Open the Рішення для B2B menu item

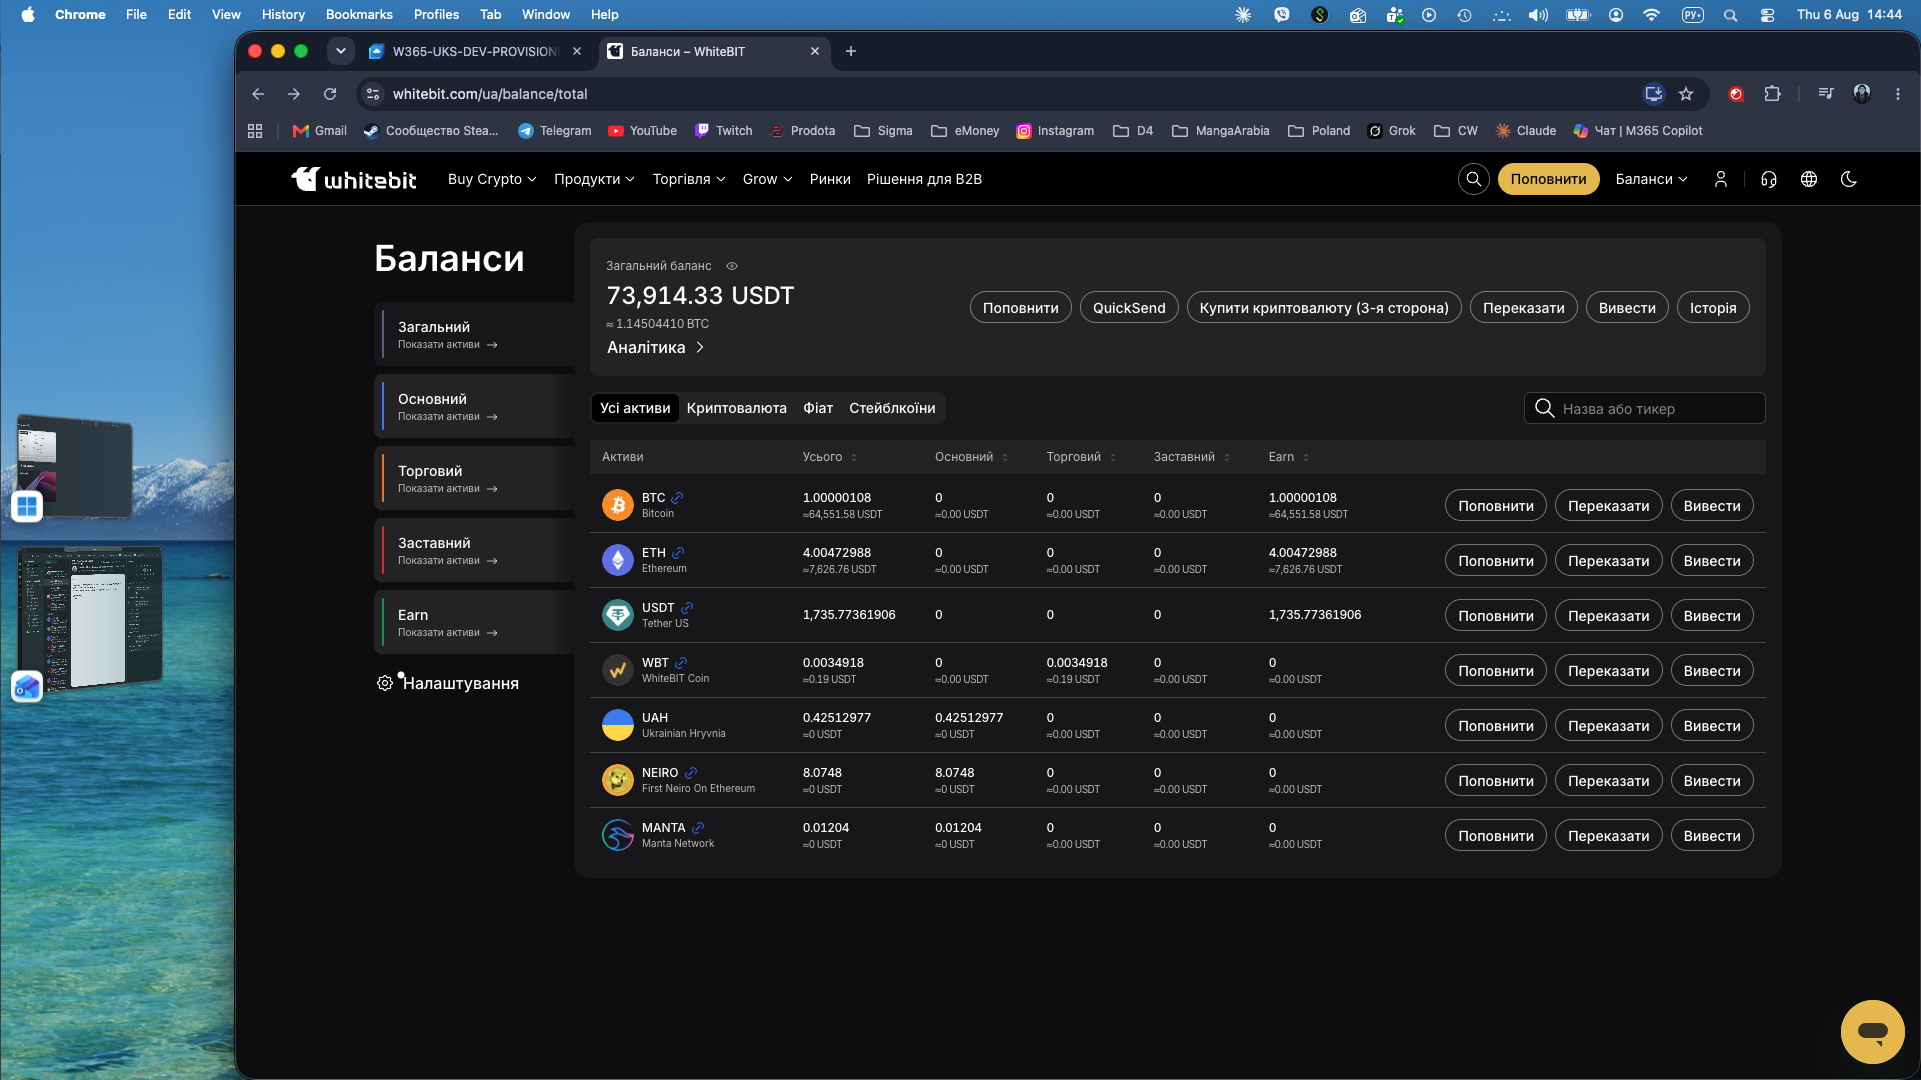924,179
